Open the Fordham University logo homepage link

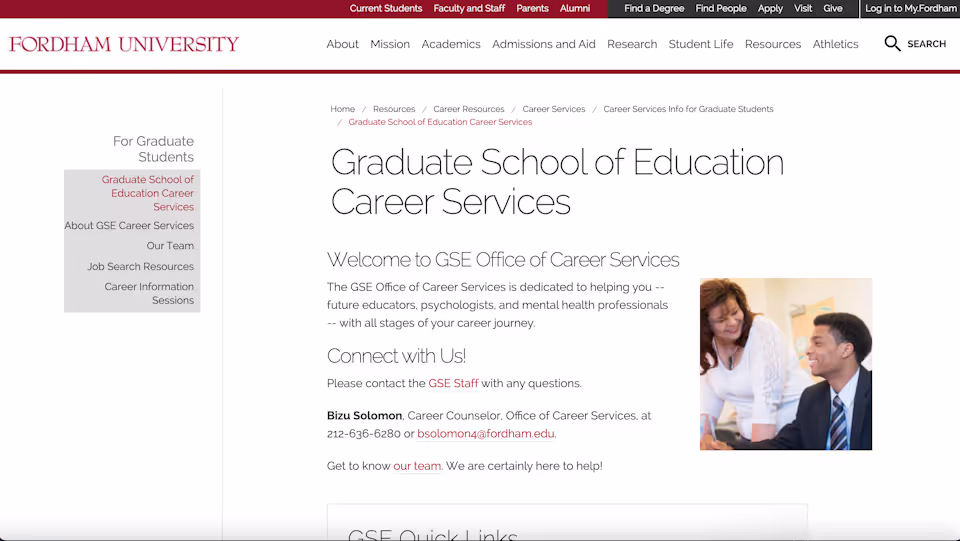124,44
